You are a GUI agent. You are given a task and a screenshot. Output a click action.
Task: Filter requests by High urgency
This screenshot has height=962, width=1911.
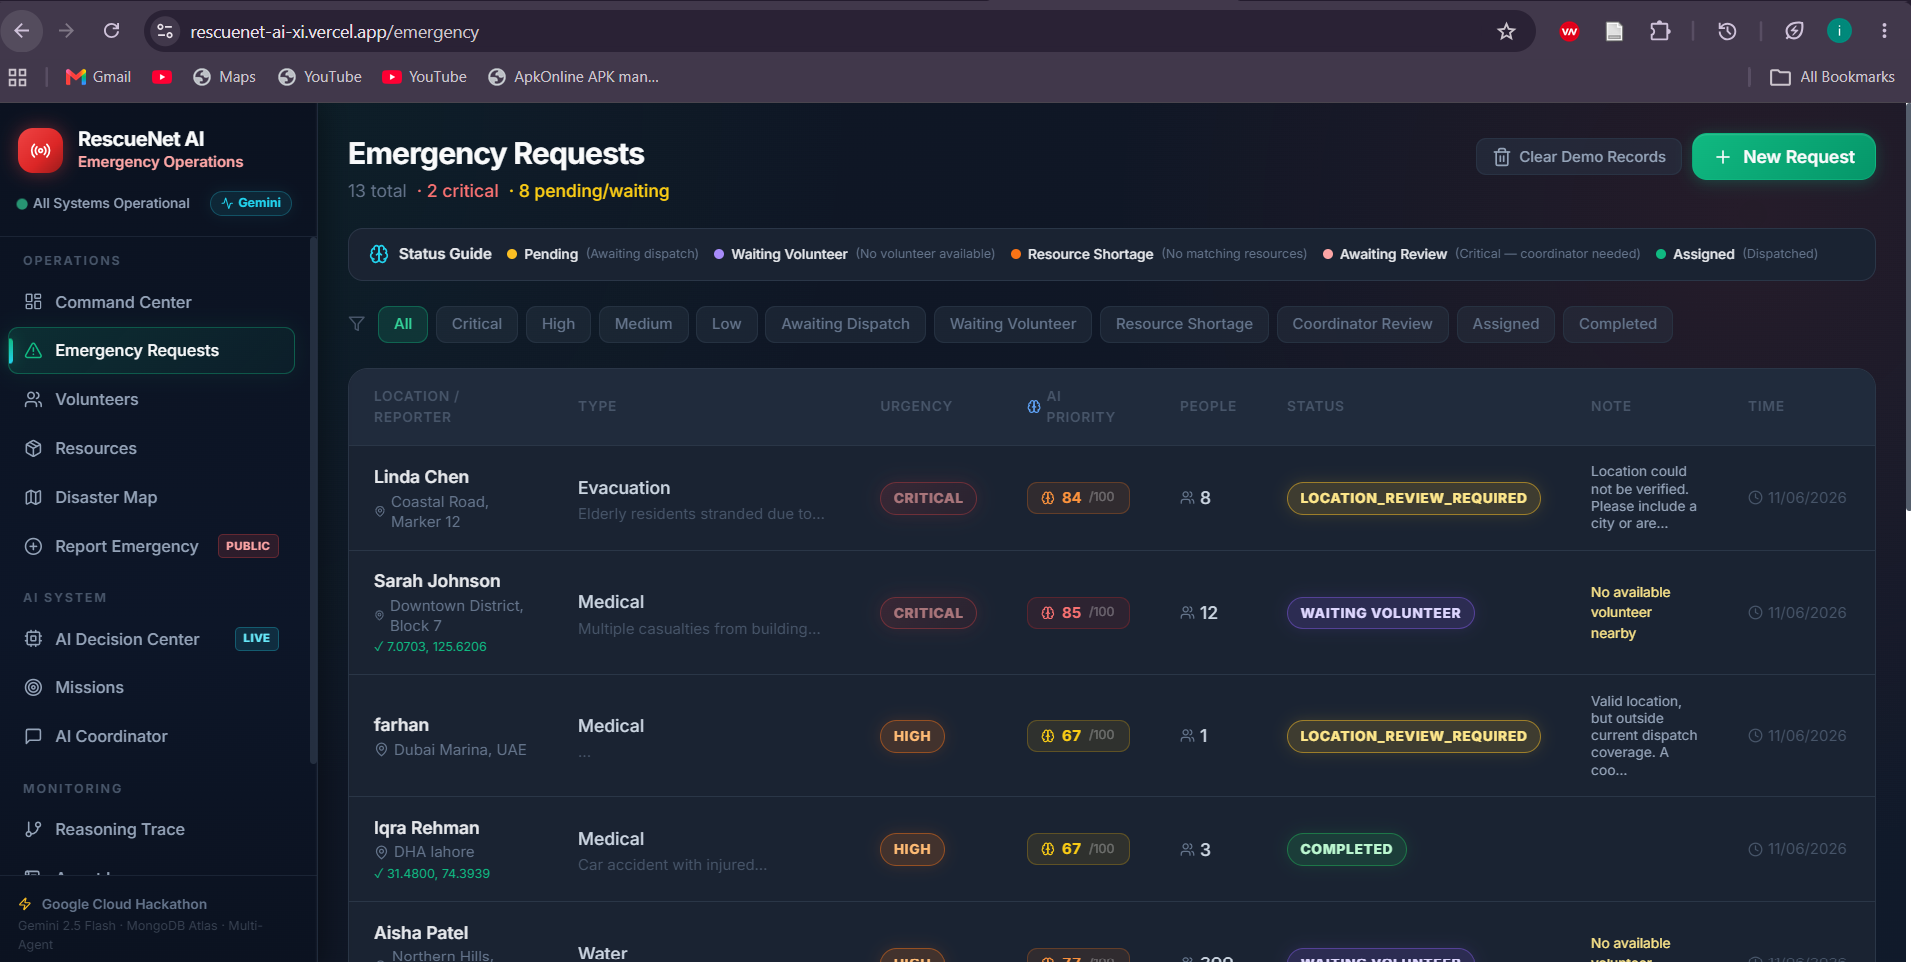click(558, 324)
